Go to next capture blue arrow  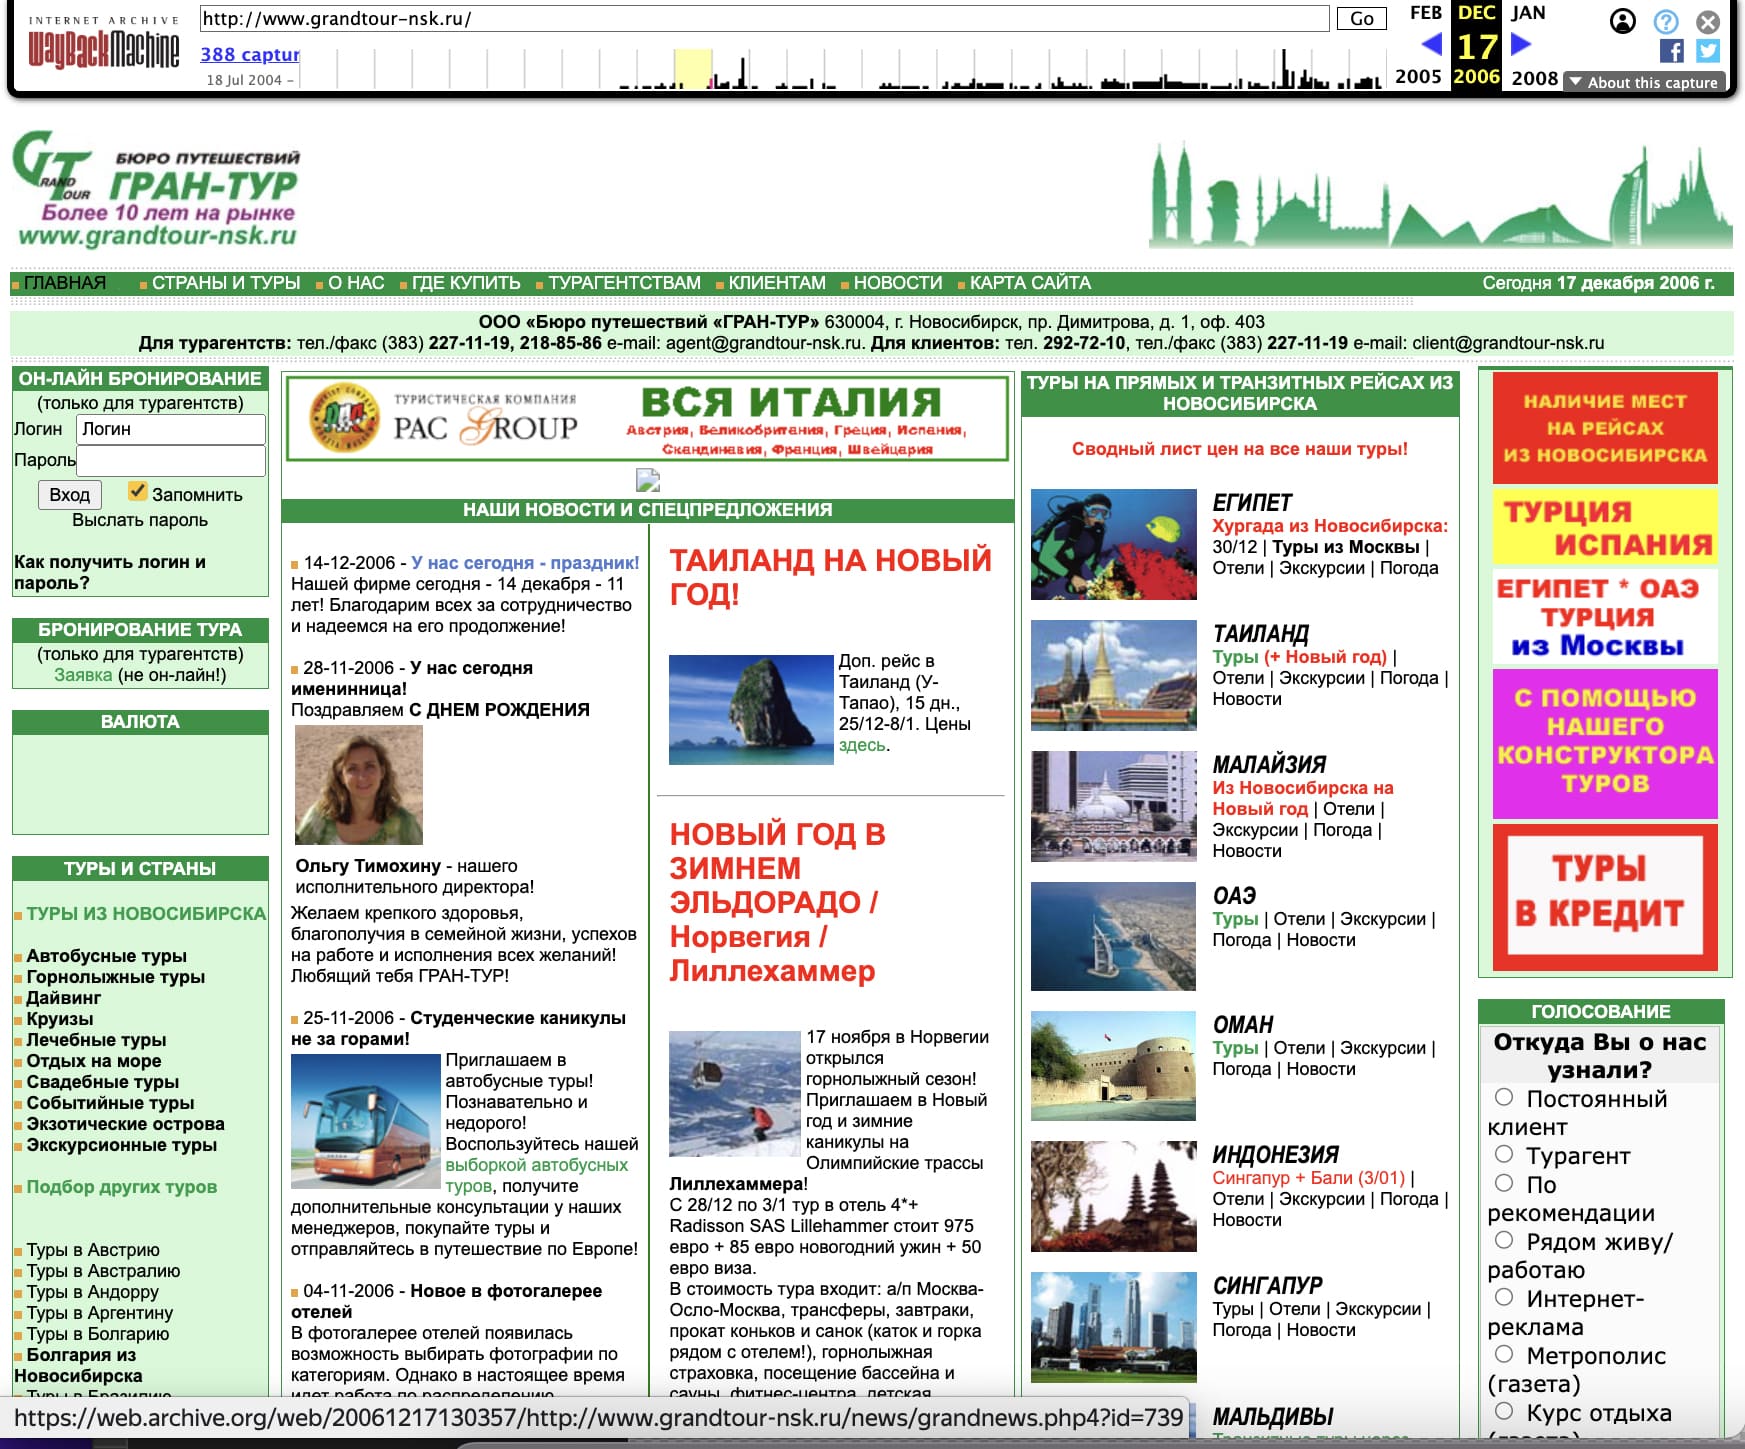1521,44
